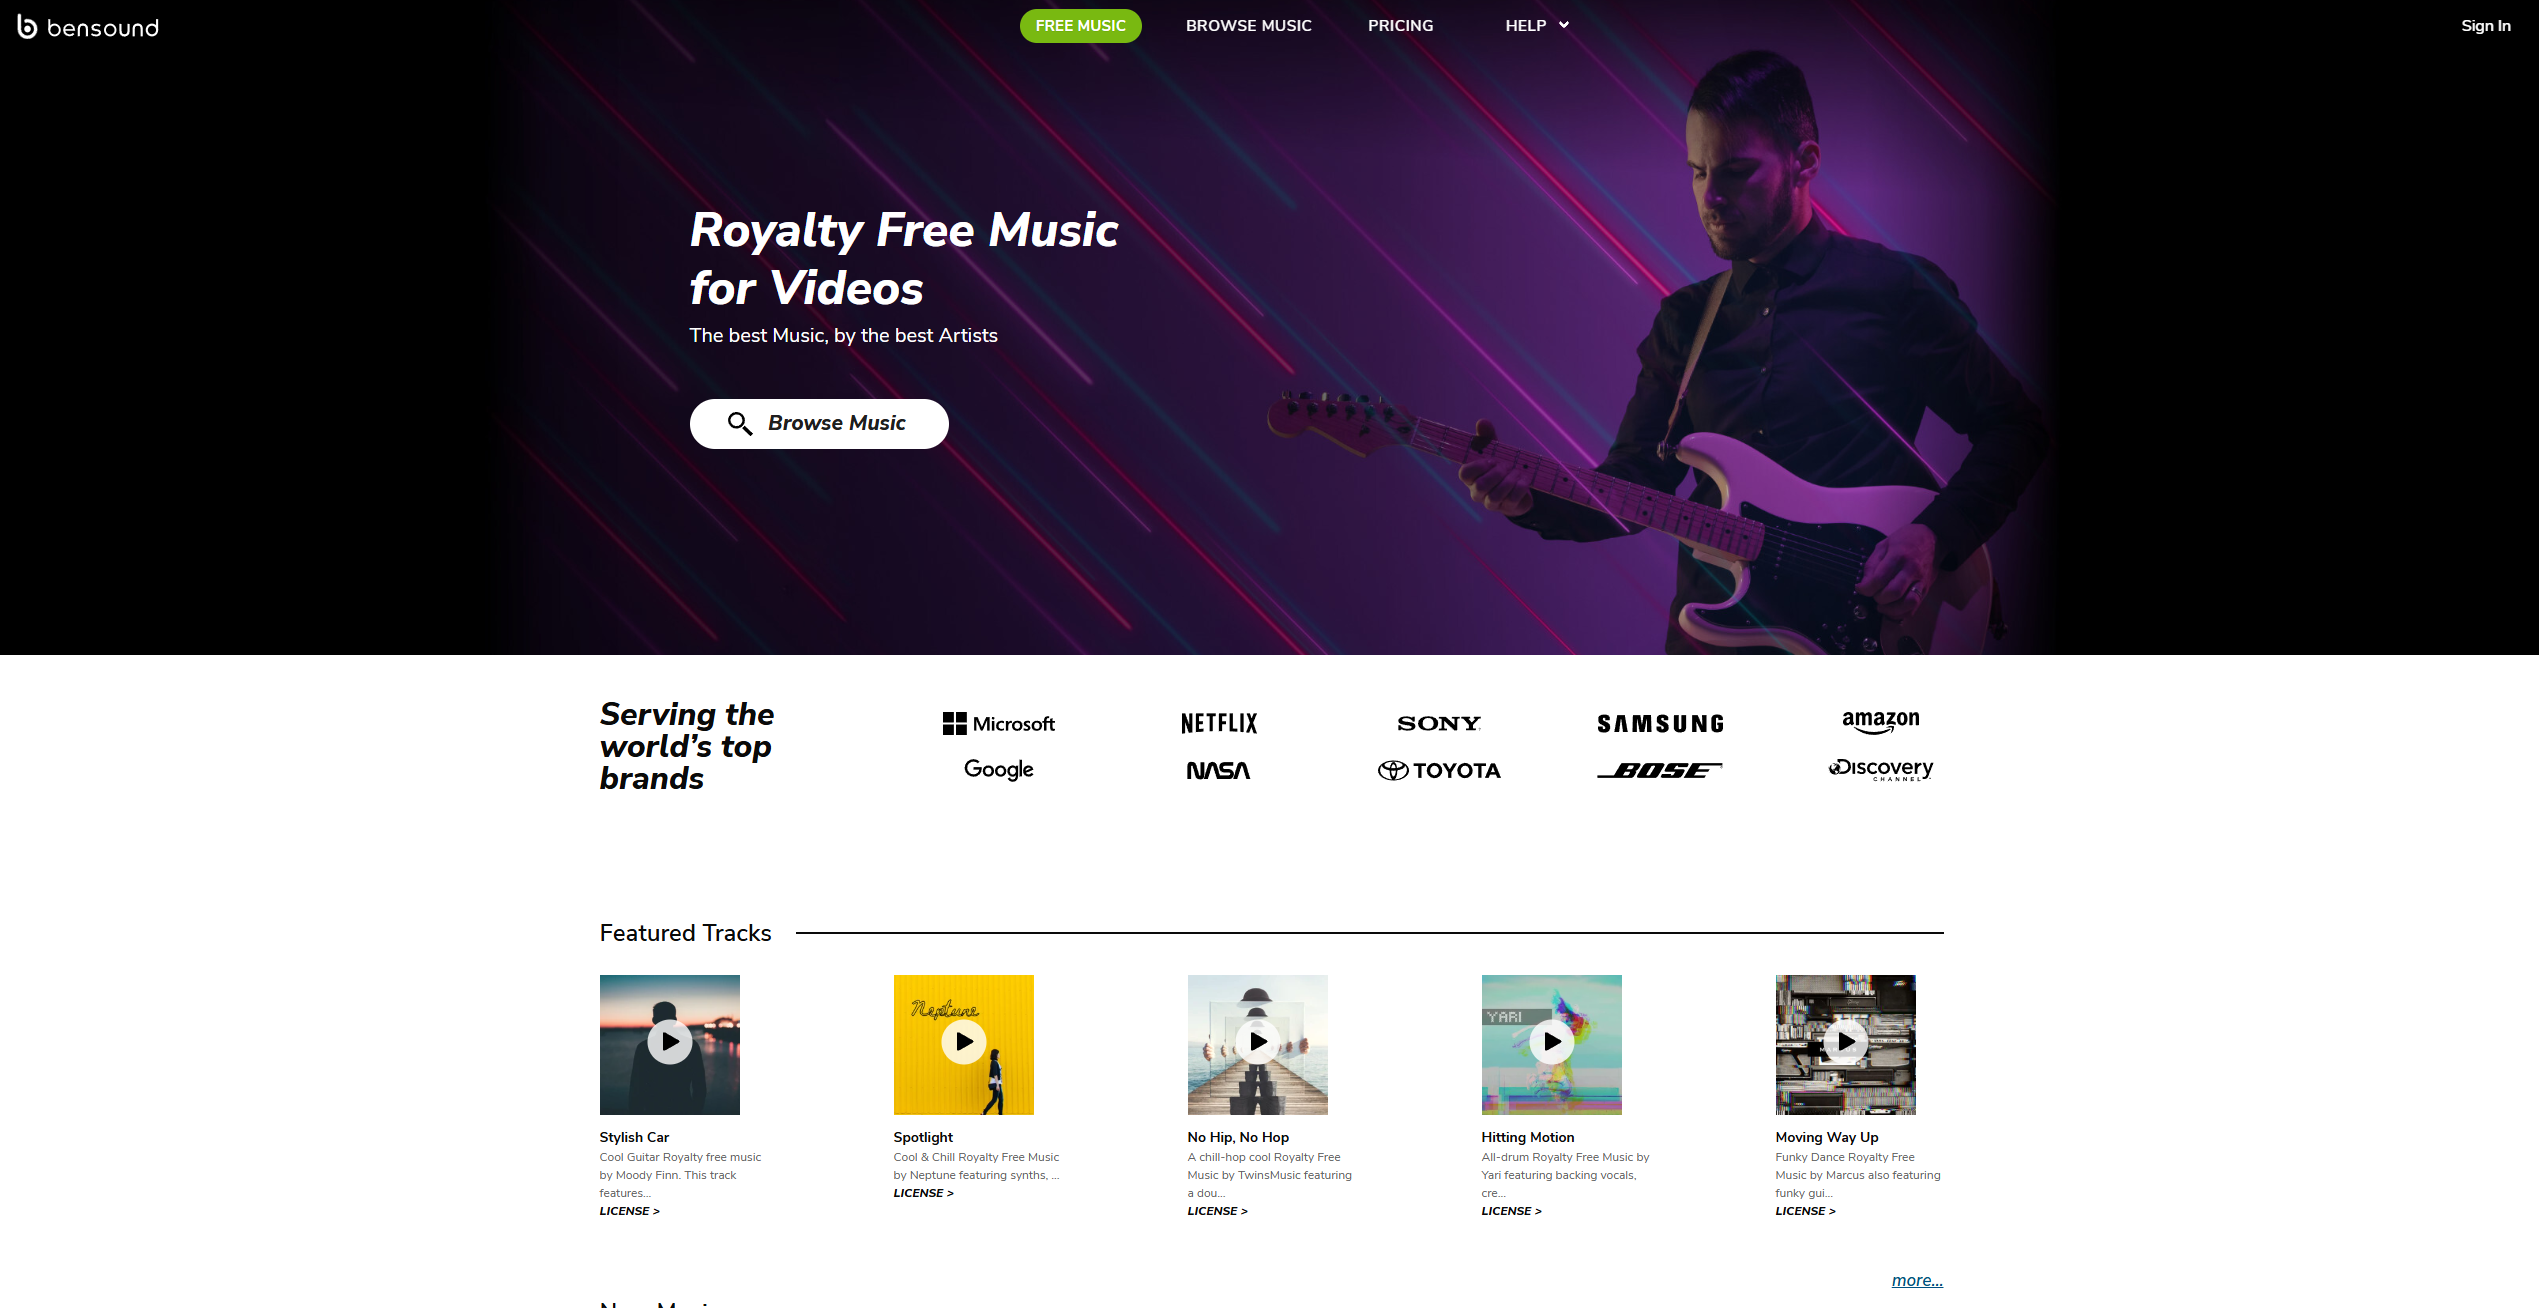Click the Toyota brand logo
Screen dimensions: 2539x1308
coord(1439,771)
